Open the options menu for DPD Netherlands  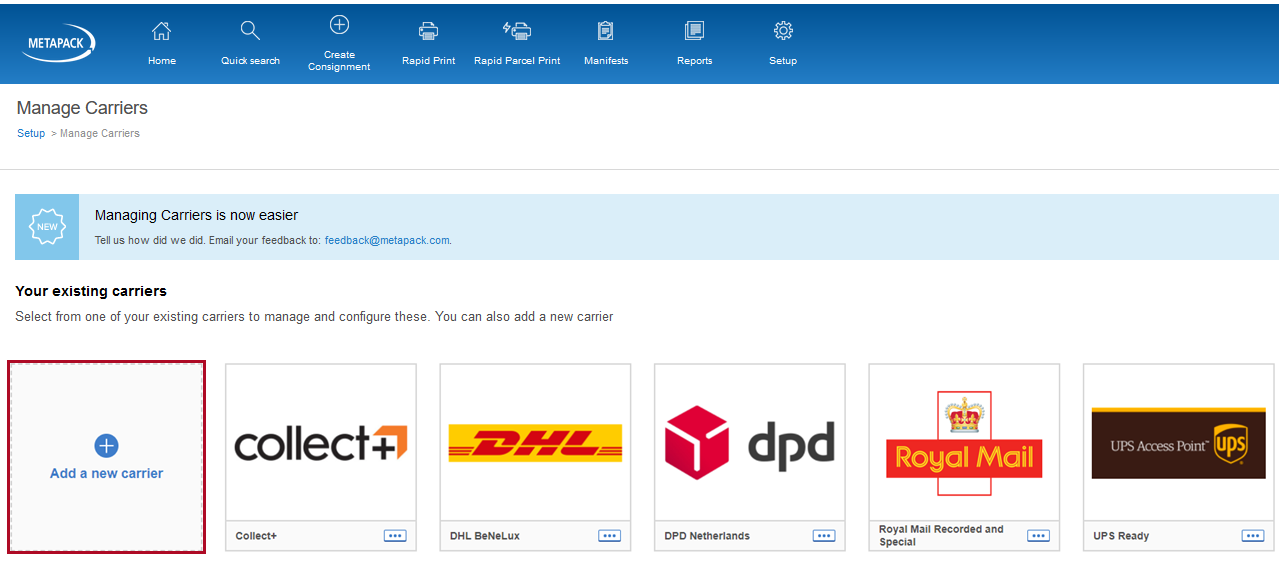coord(824,536)
